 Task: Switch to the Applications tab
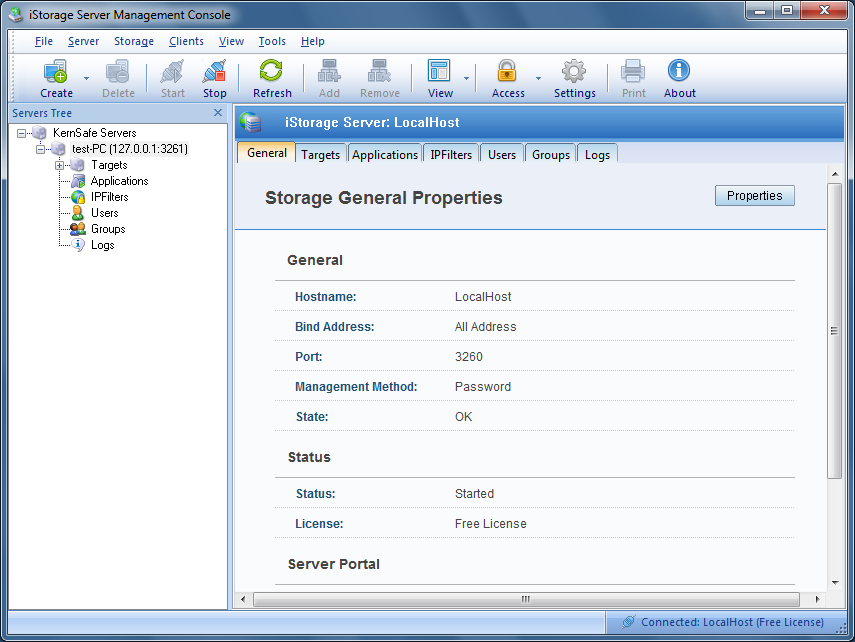coord(385,154)
